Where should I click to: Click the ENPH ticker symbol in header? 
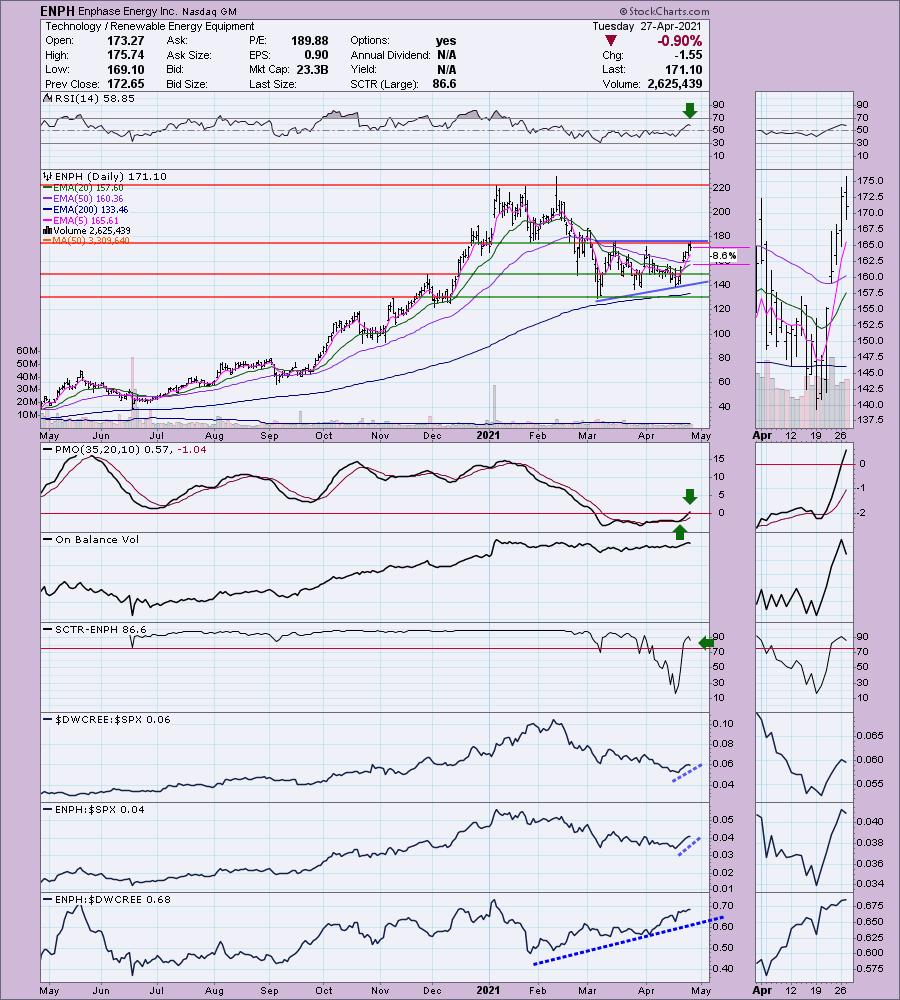(x=57, y=11)
